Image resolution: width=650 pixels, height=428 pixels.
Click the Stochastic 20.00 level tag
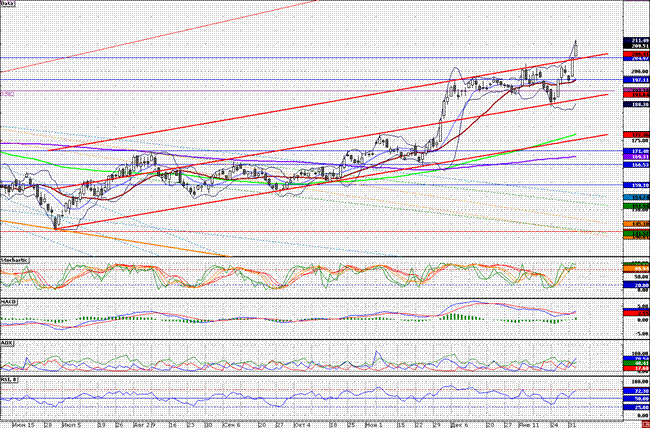pyautogui.click(x=636, y=285)
